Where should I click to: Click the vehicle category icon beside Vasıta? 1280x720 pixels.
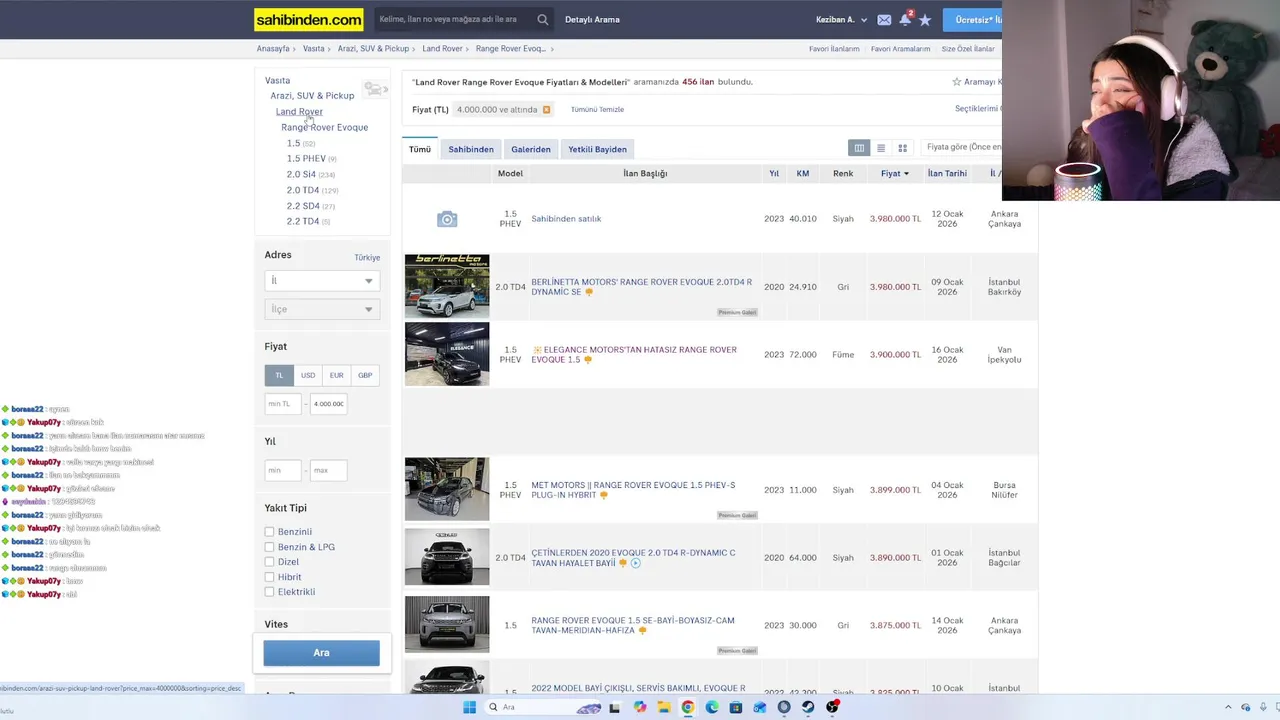(376, 89)
